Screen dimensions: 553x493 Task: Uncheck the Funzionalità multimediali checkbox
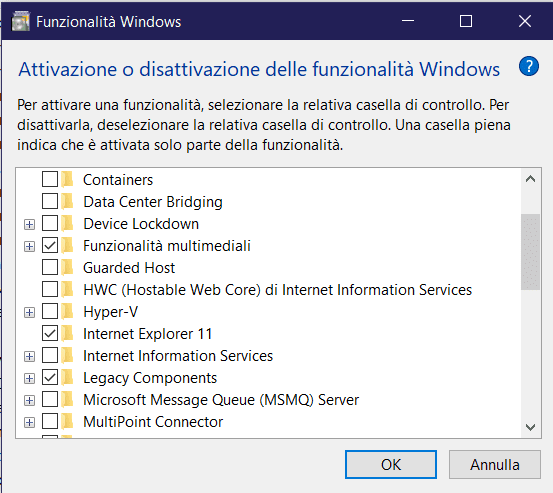[50, 245]
